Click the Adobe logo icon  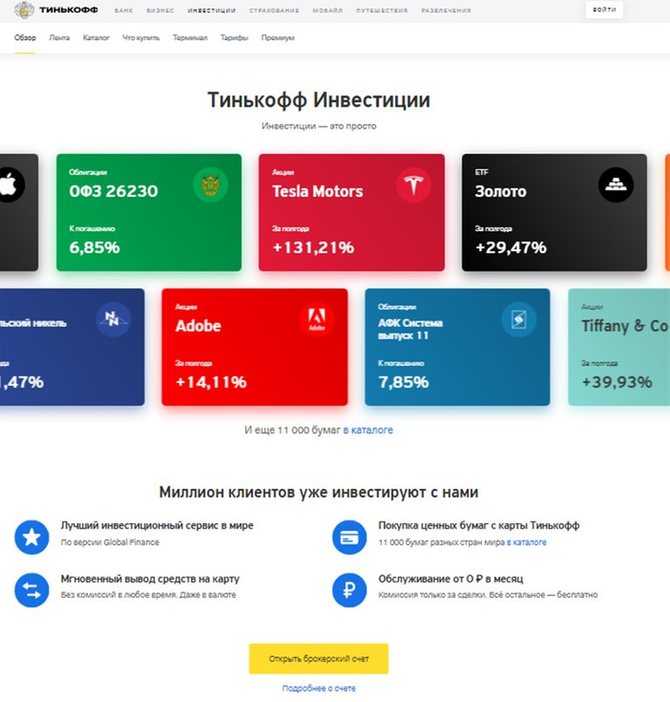tap(316, 319)
